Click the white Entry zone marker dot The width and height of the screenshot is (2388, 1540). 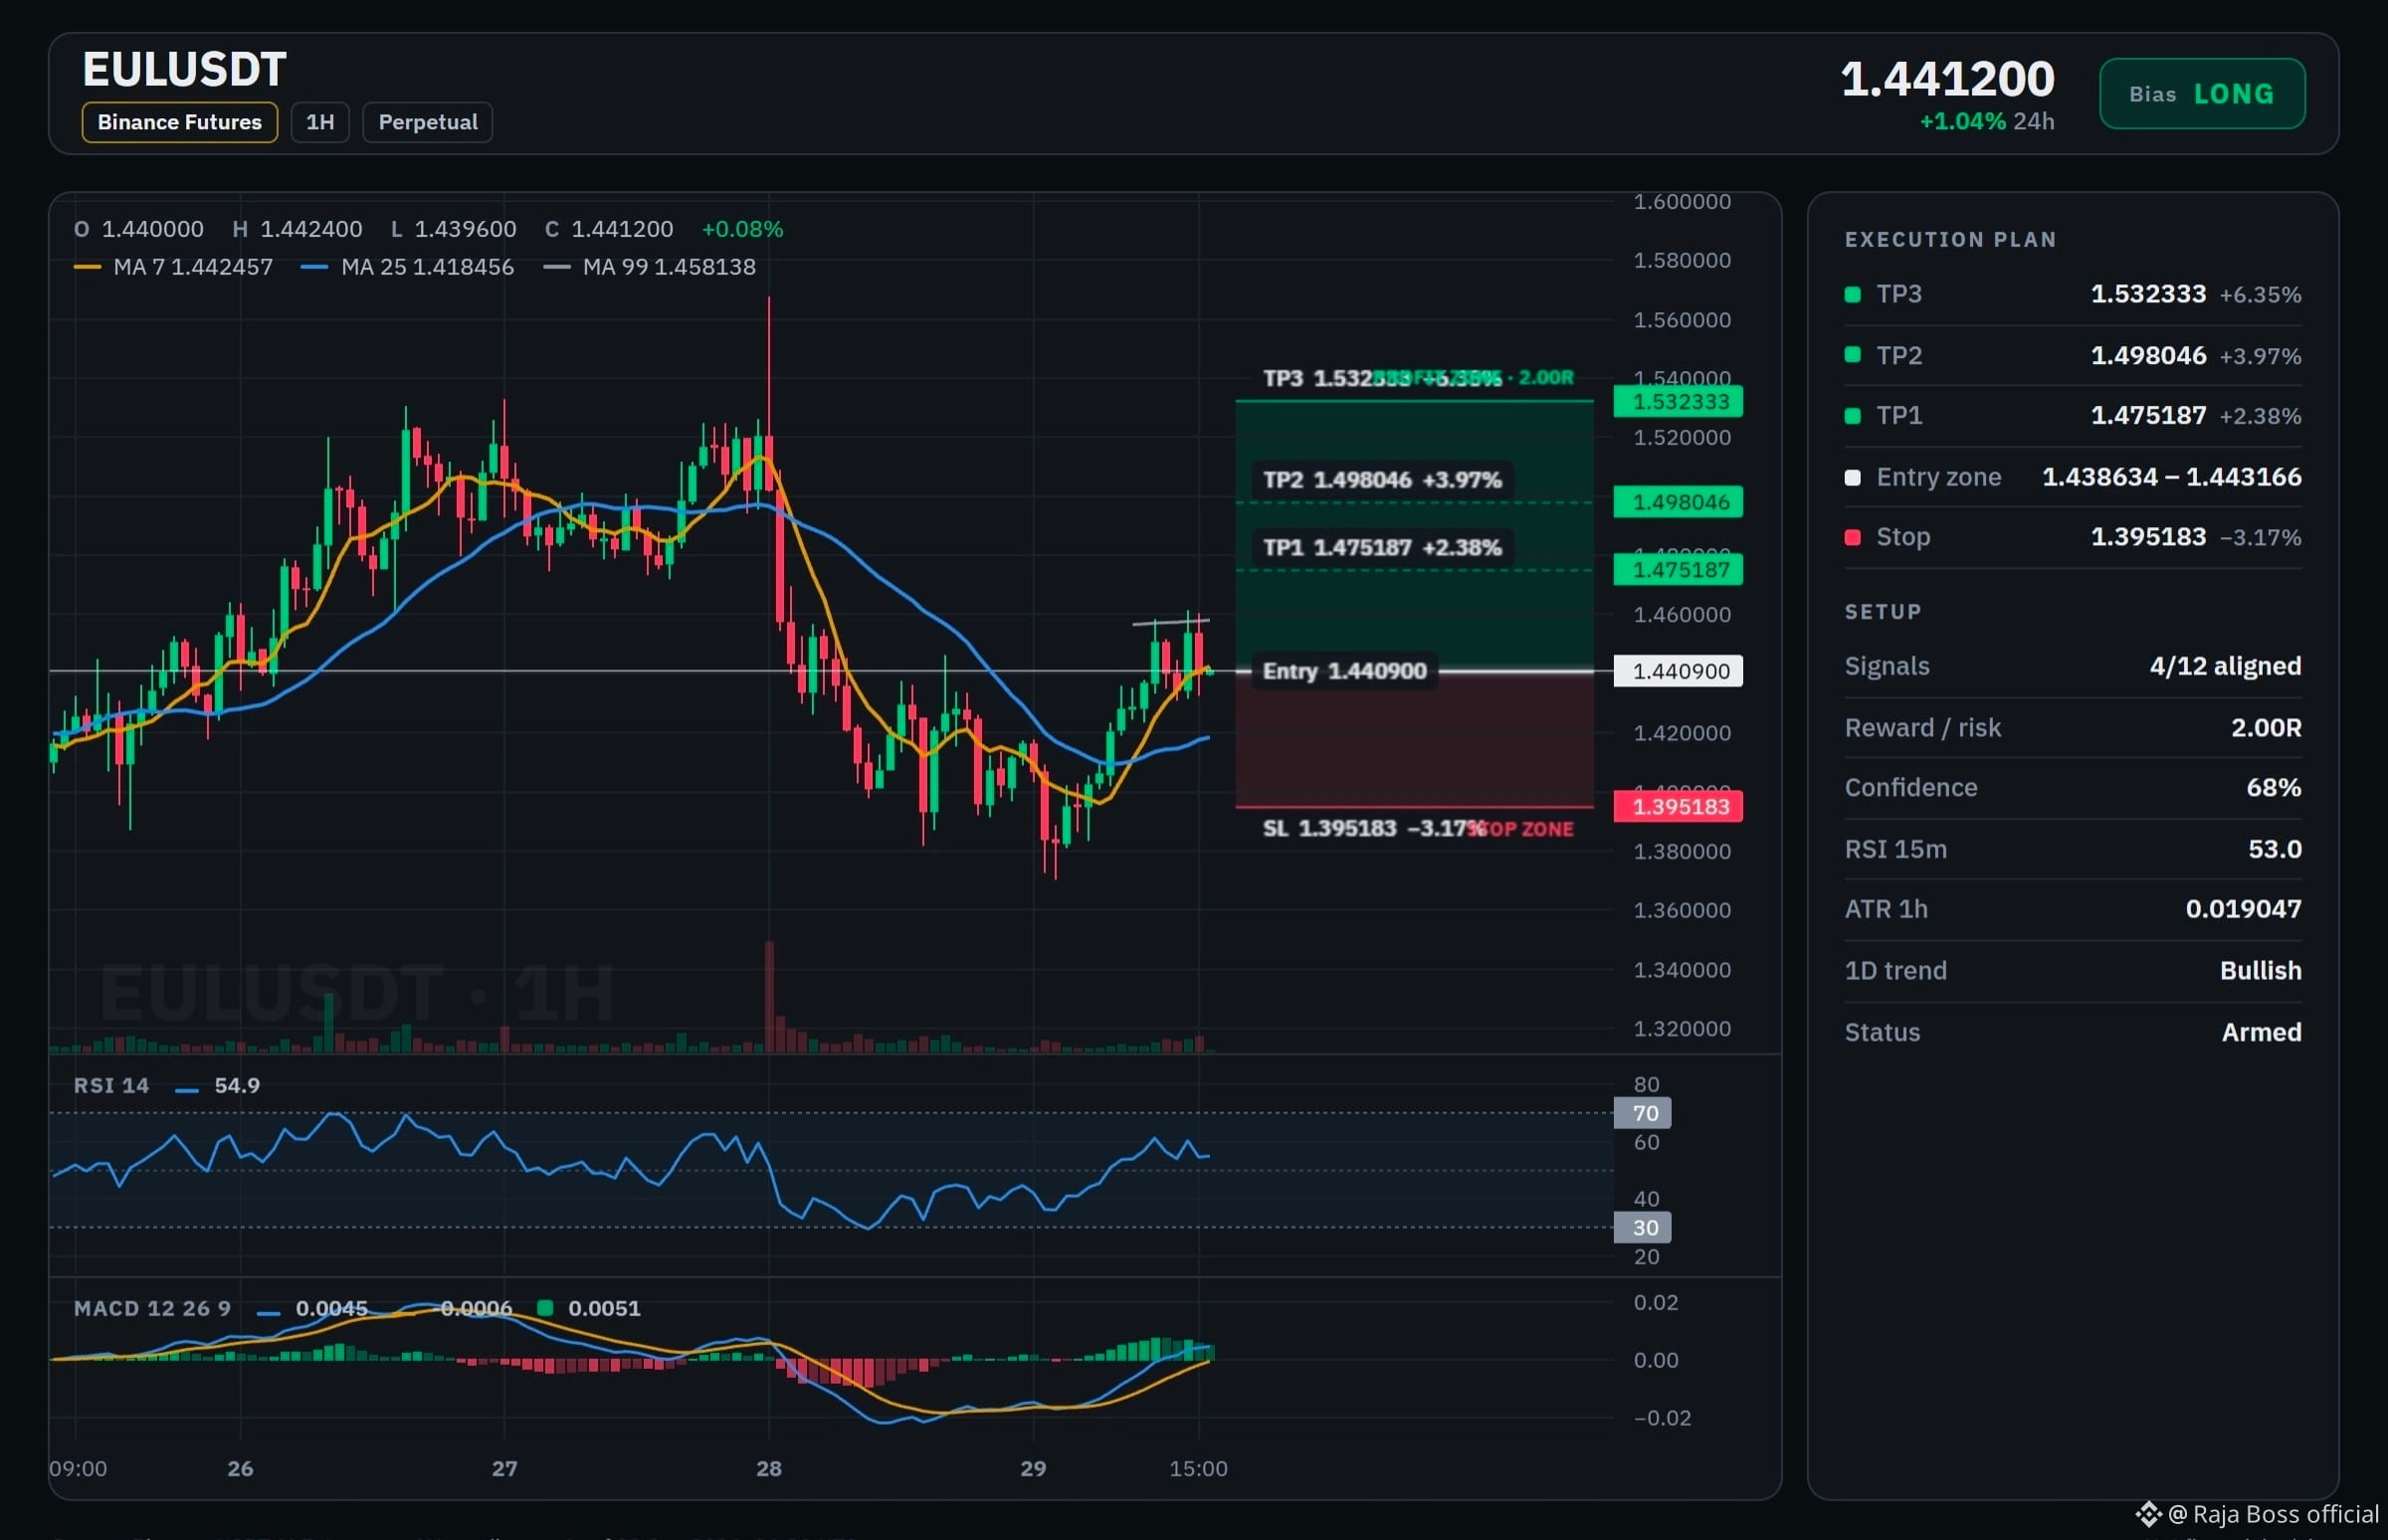(1852, 477)
